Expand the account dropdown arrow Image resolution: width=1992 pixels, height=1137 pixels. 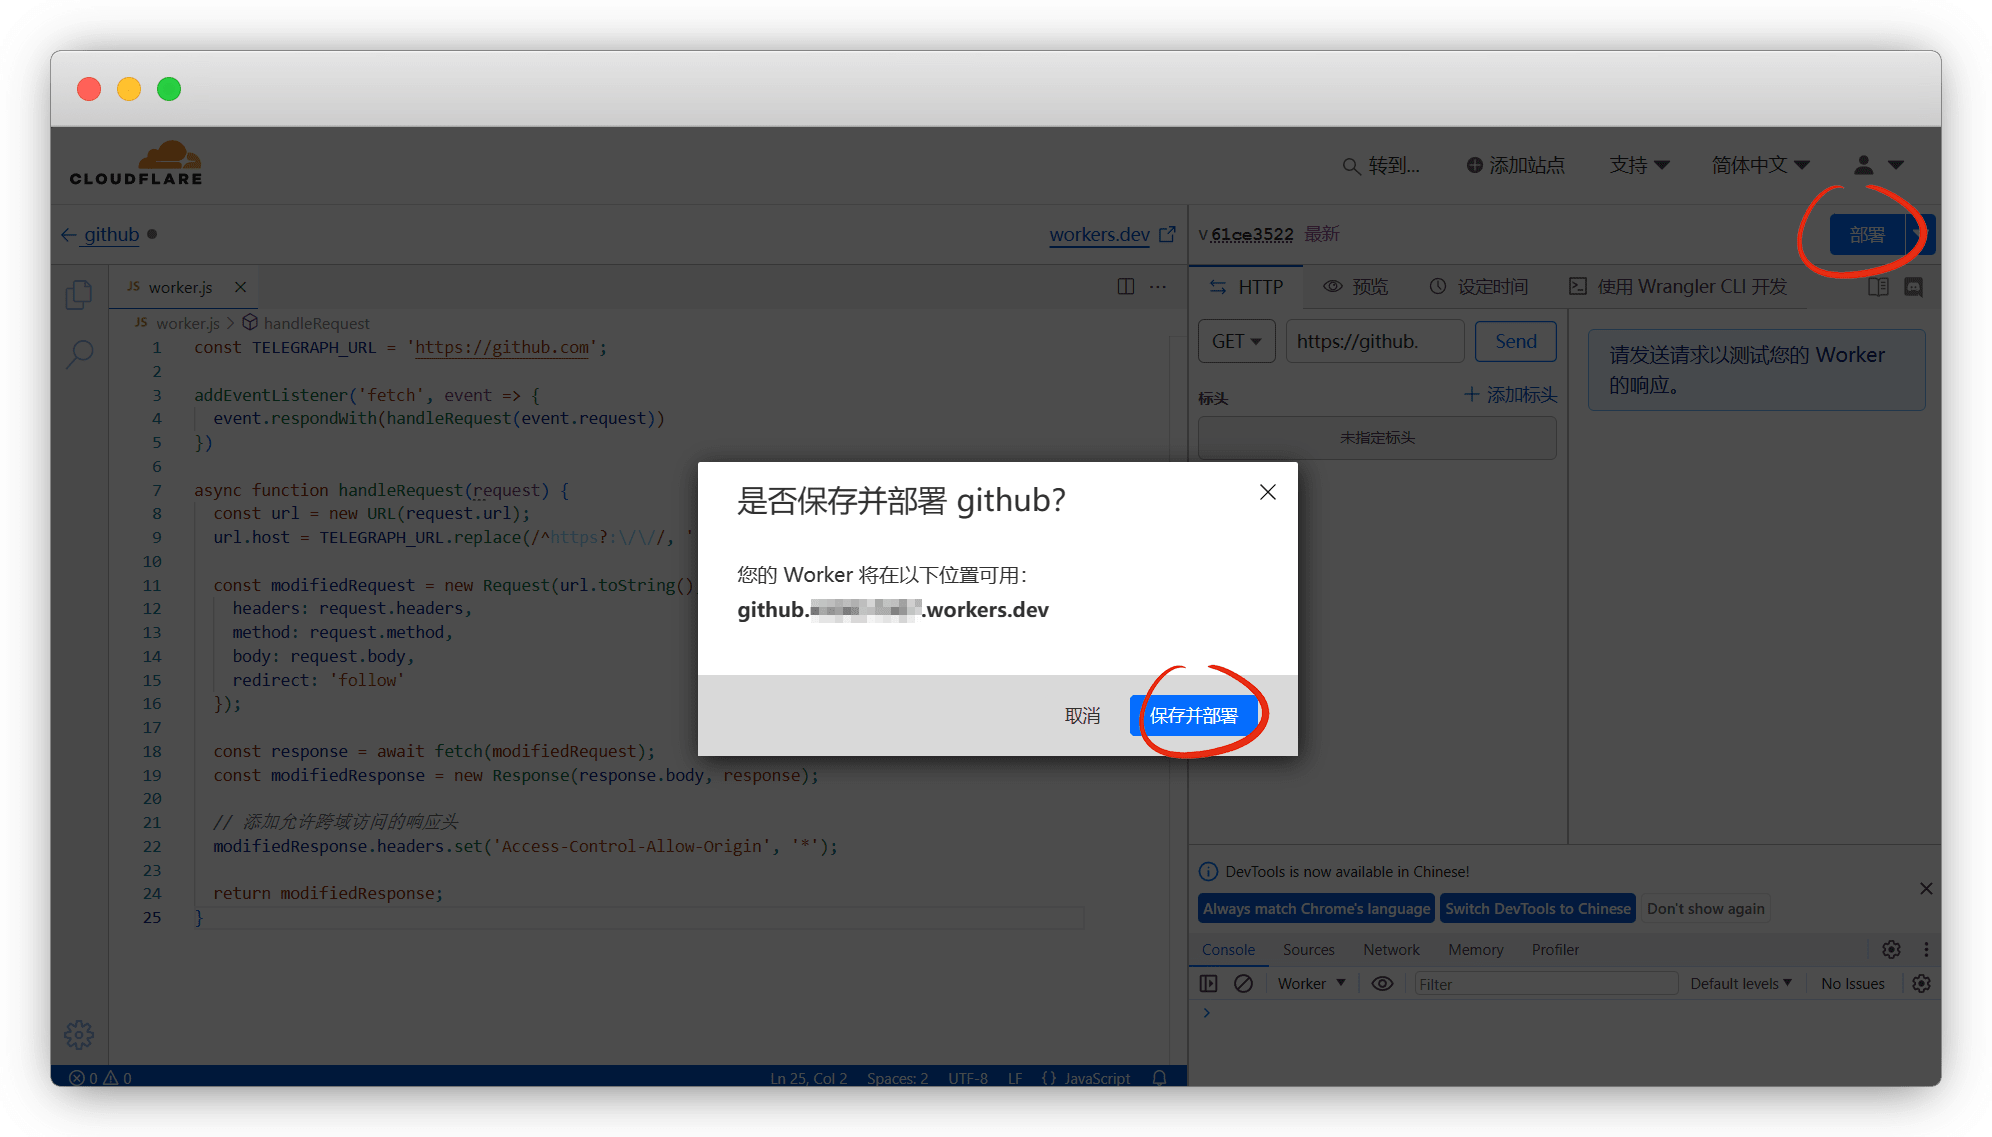[1896, 165]
